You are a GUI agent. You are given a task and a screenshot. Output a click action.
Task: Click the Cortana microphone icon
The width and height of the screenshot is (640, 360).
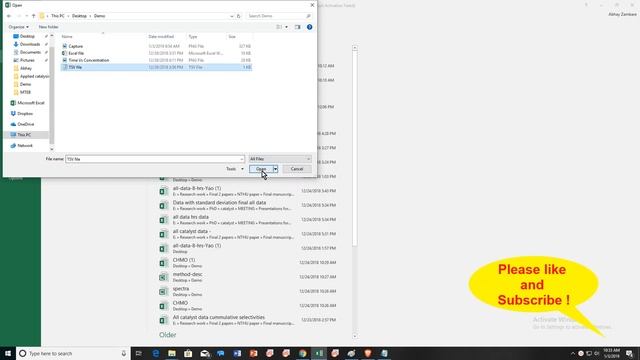124,353
